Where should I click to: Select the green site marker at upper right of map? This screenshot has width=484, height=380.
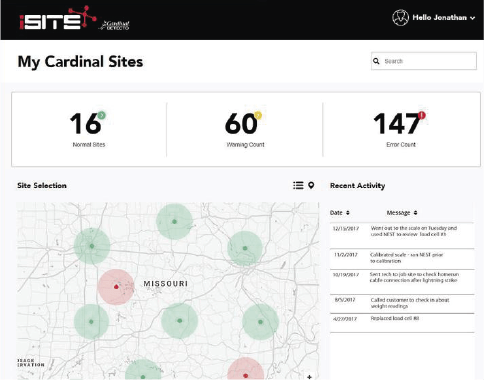[245, 248]
